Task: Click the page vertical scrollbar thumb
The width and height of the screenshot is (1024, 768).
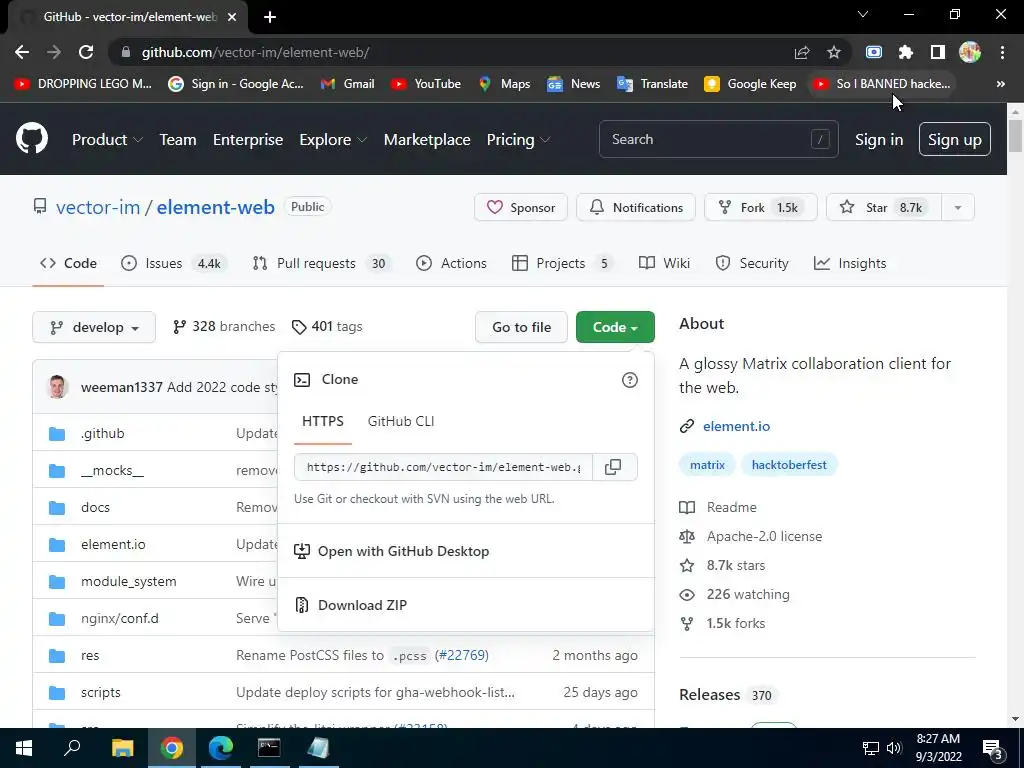Action: [1015, 135]
